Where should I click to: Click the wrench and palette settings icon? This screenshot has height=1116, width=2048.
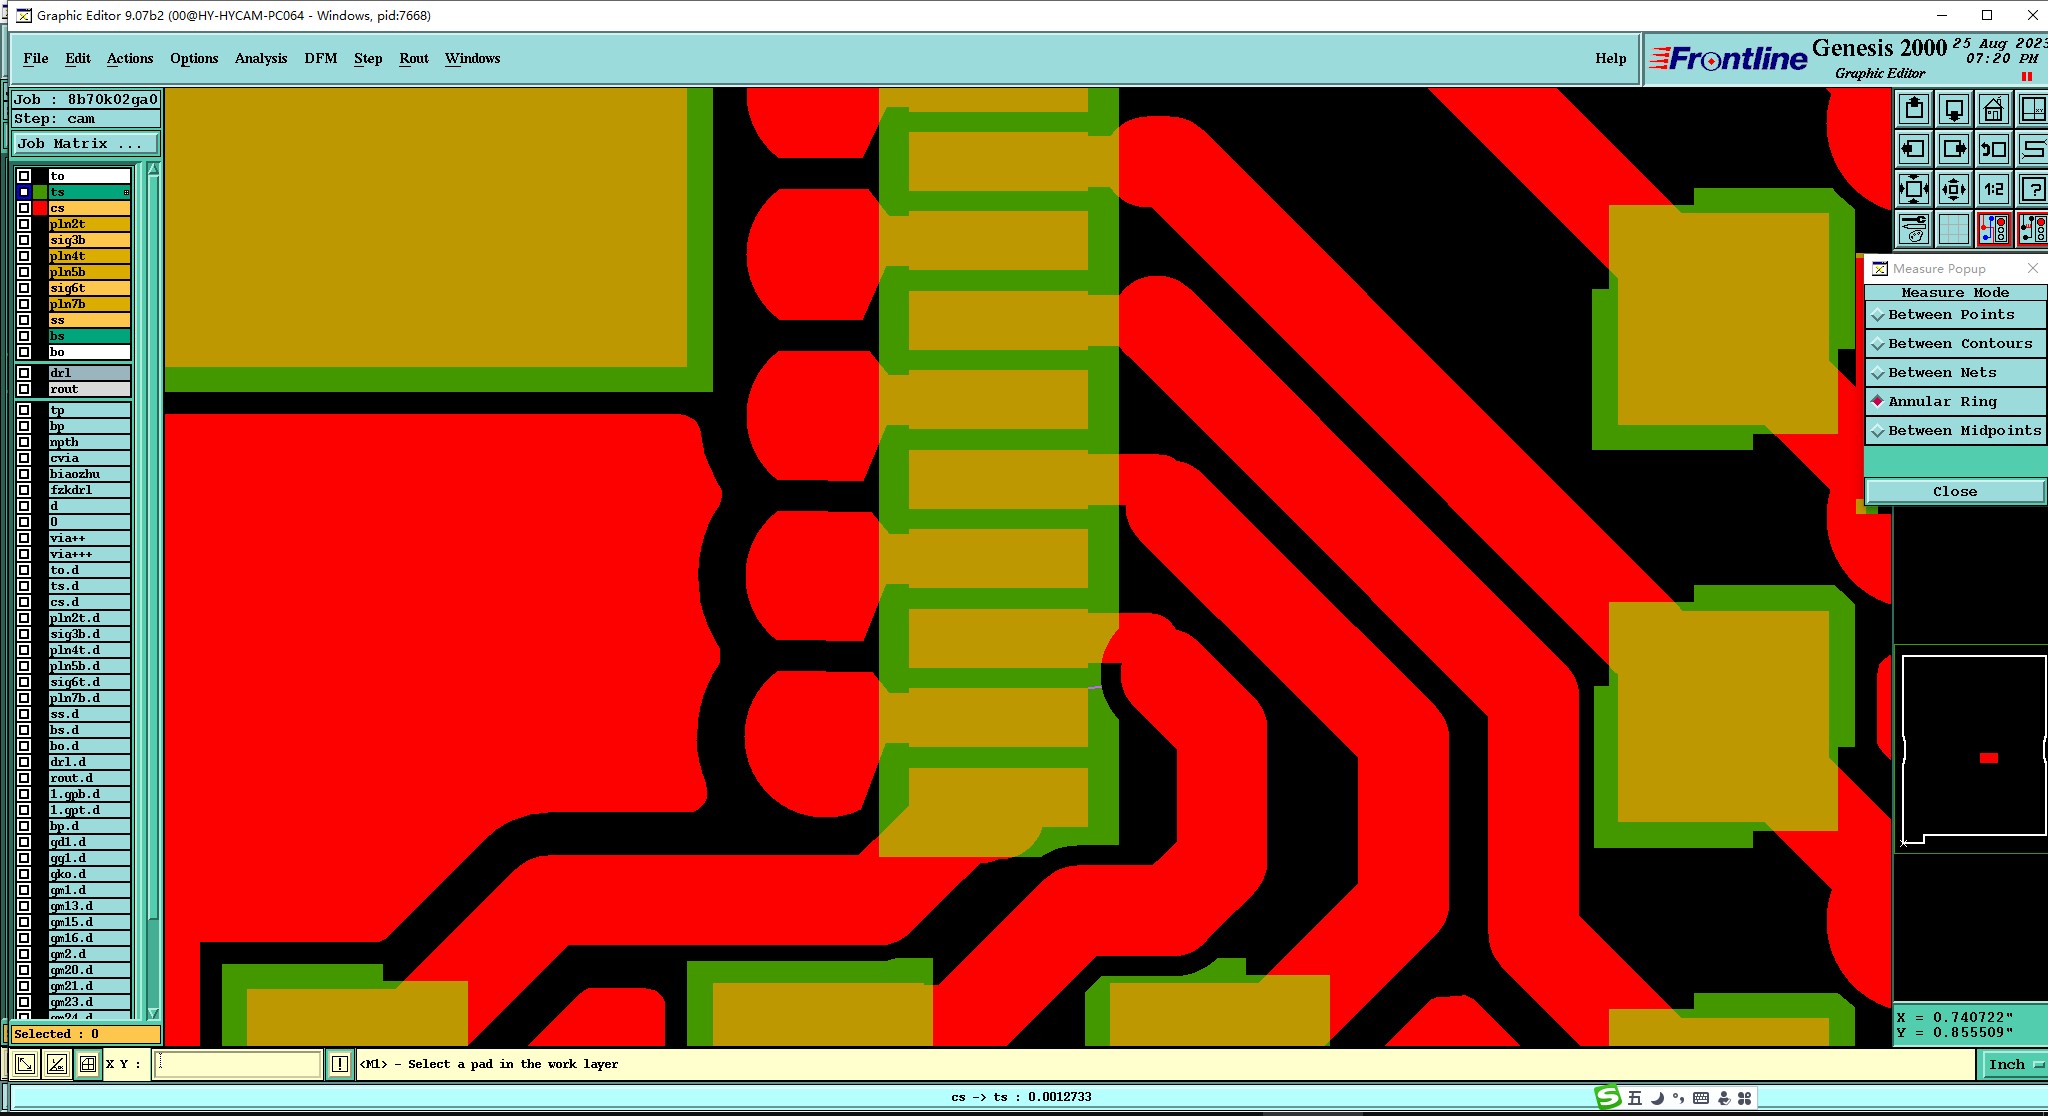click(x=1914, y=229)
